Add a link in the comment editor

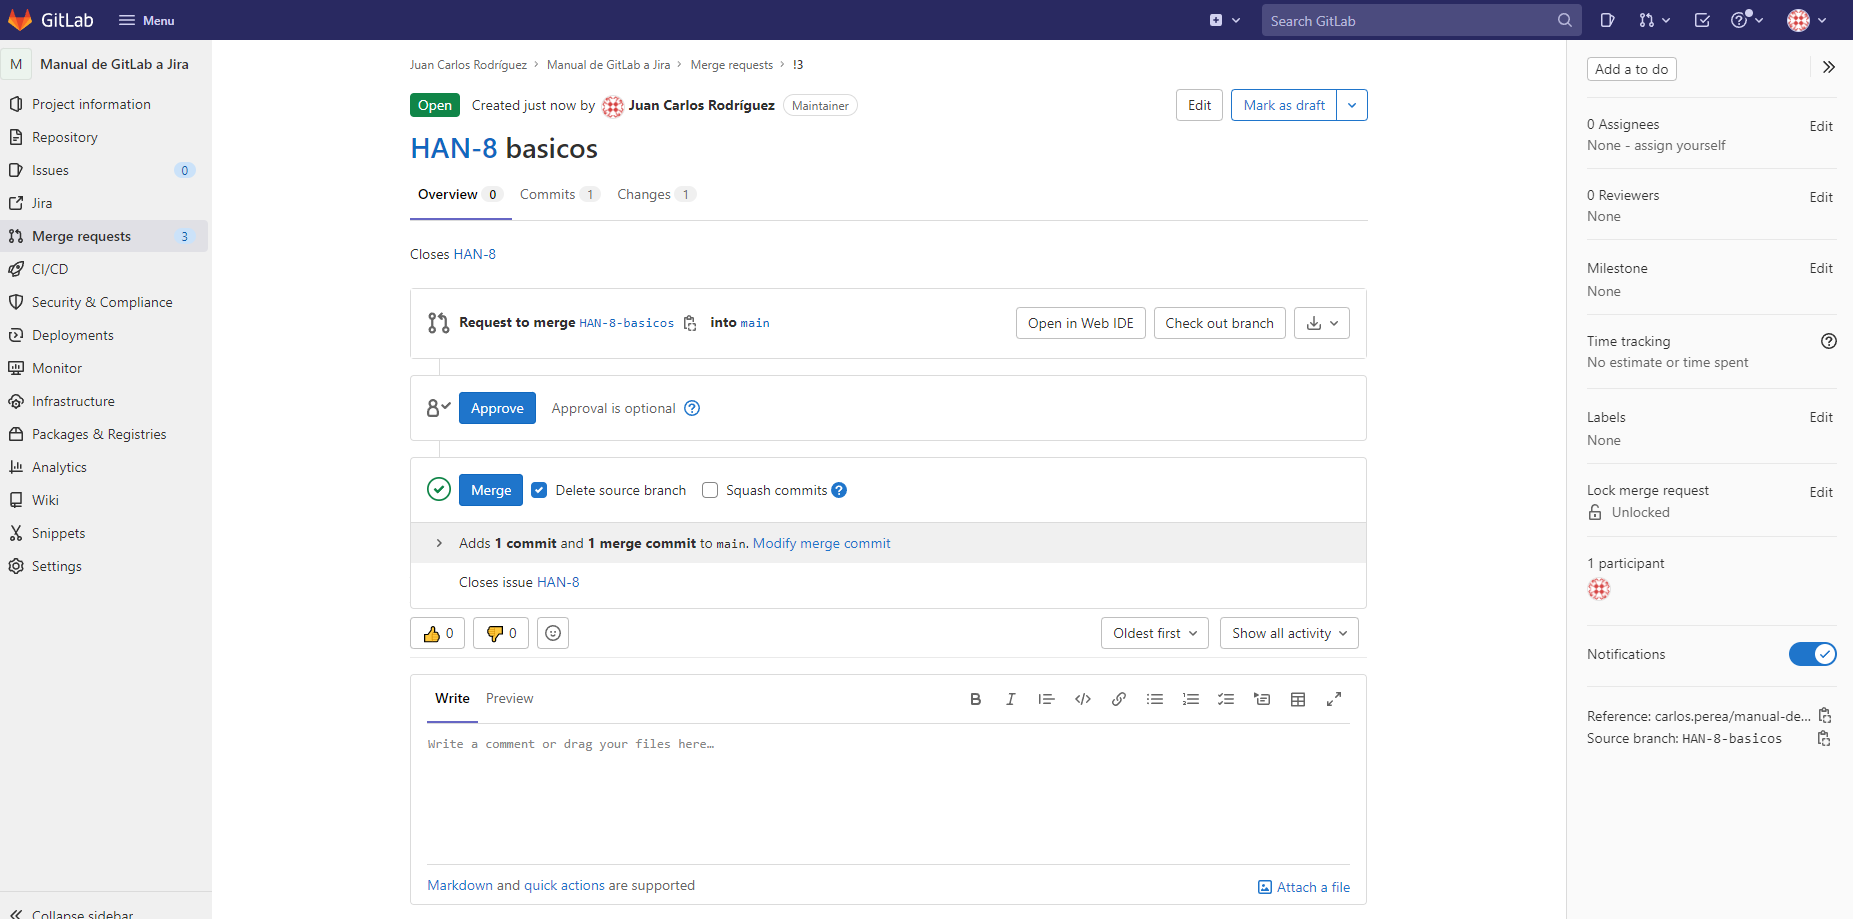click(1118, 699)
